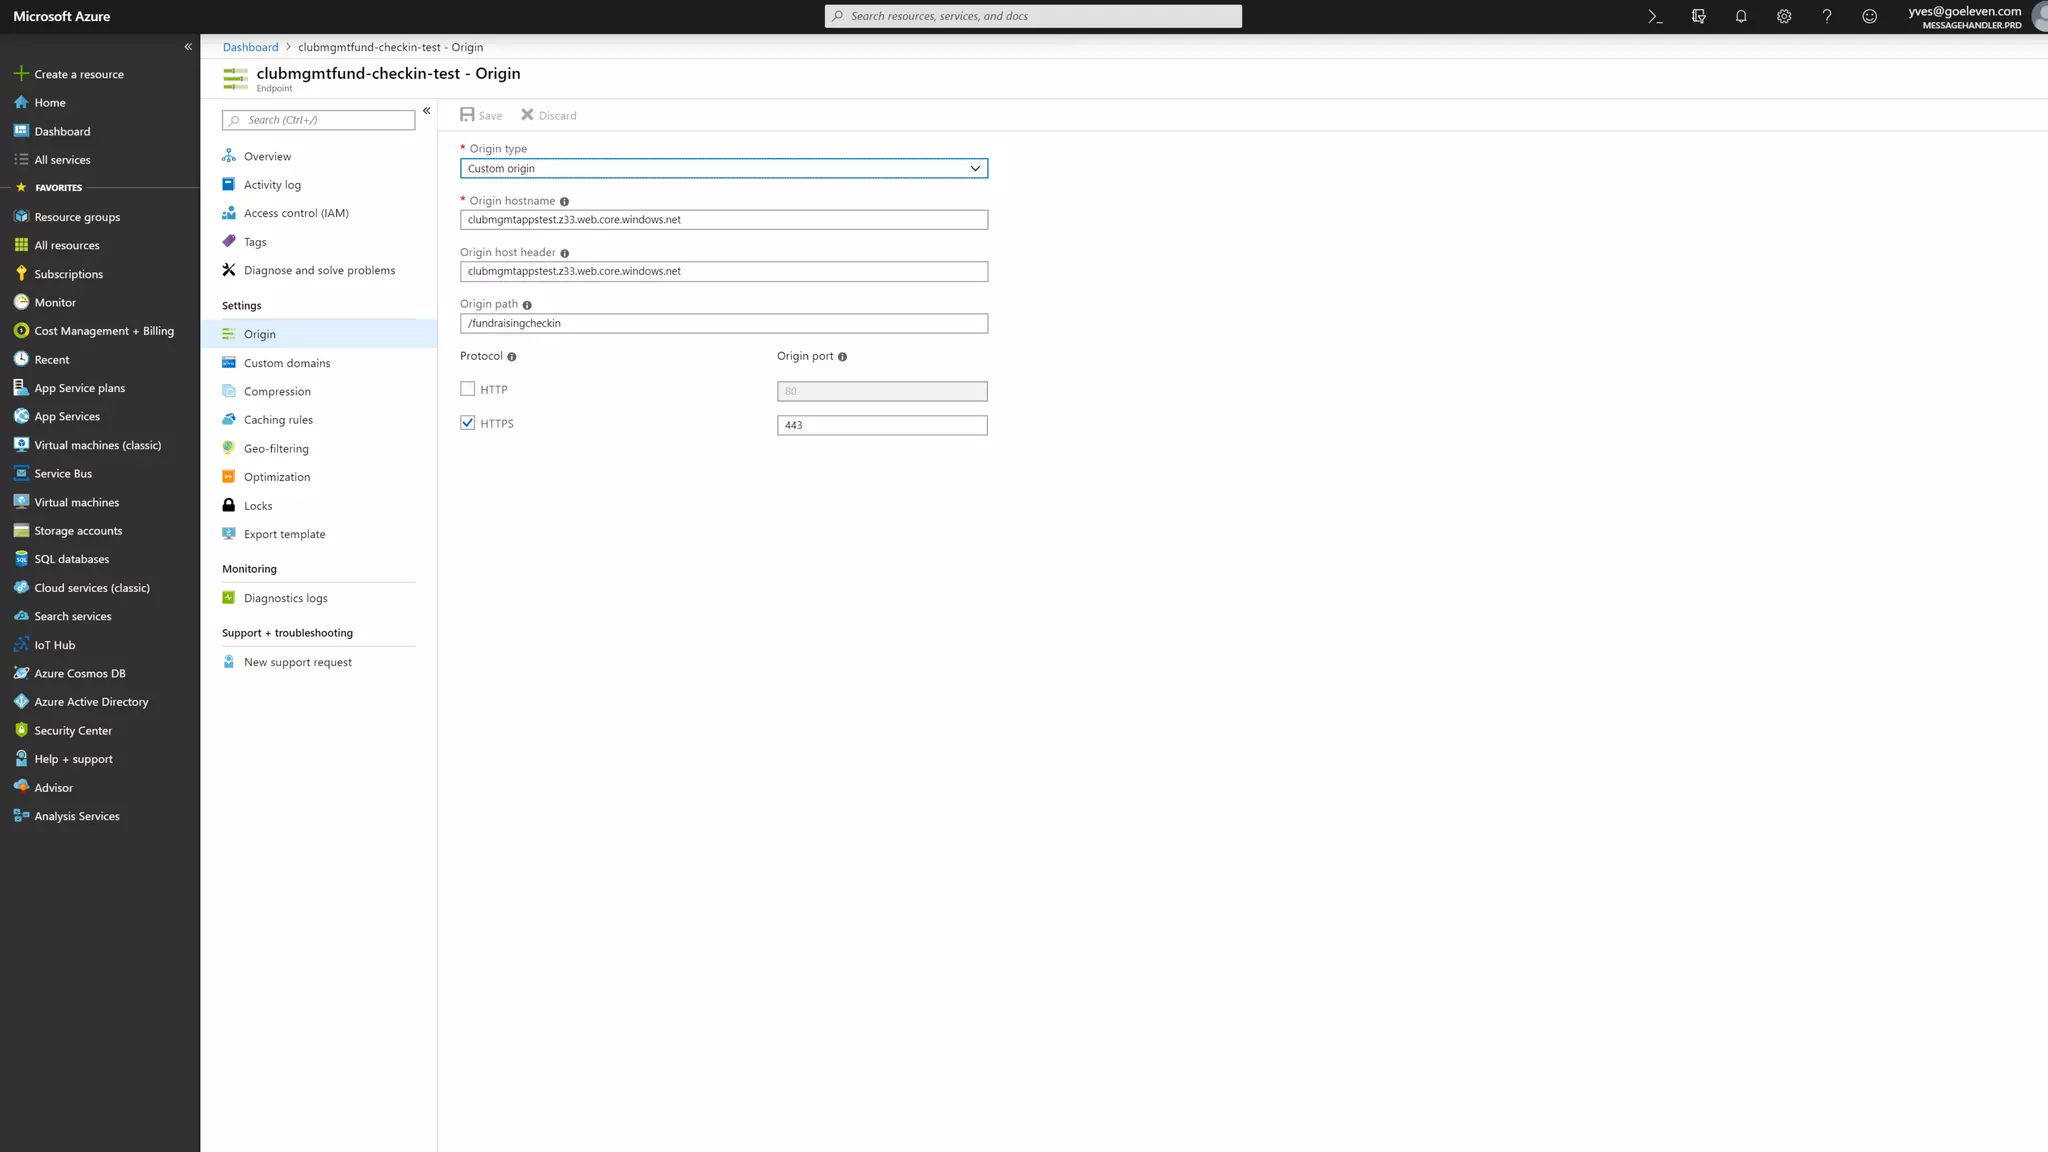Open portal settings gear icon
The height and width of the screenshot is (1152, 2048).
click(1784, 16)
